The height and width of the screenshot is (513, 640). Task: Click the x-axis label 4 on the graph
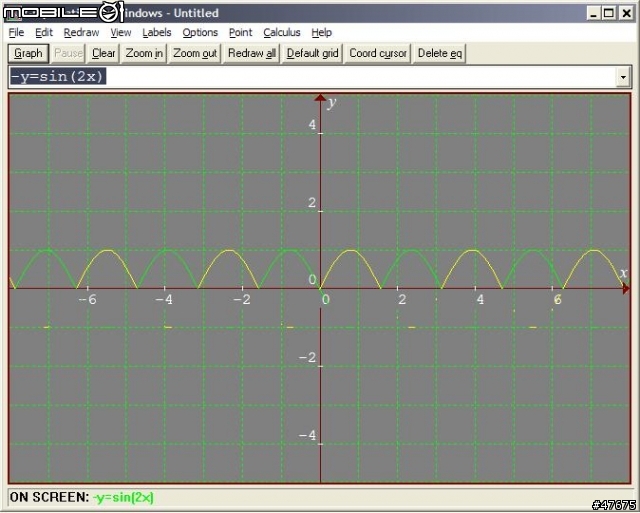(480, 300)
